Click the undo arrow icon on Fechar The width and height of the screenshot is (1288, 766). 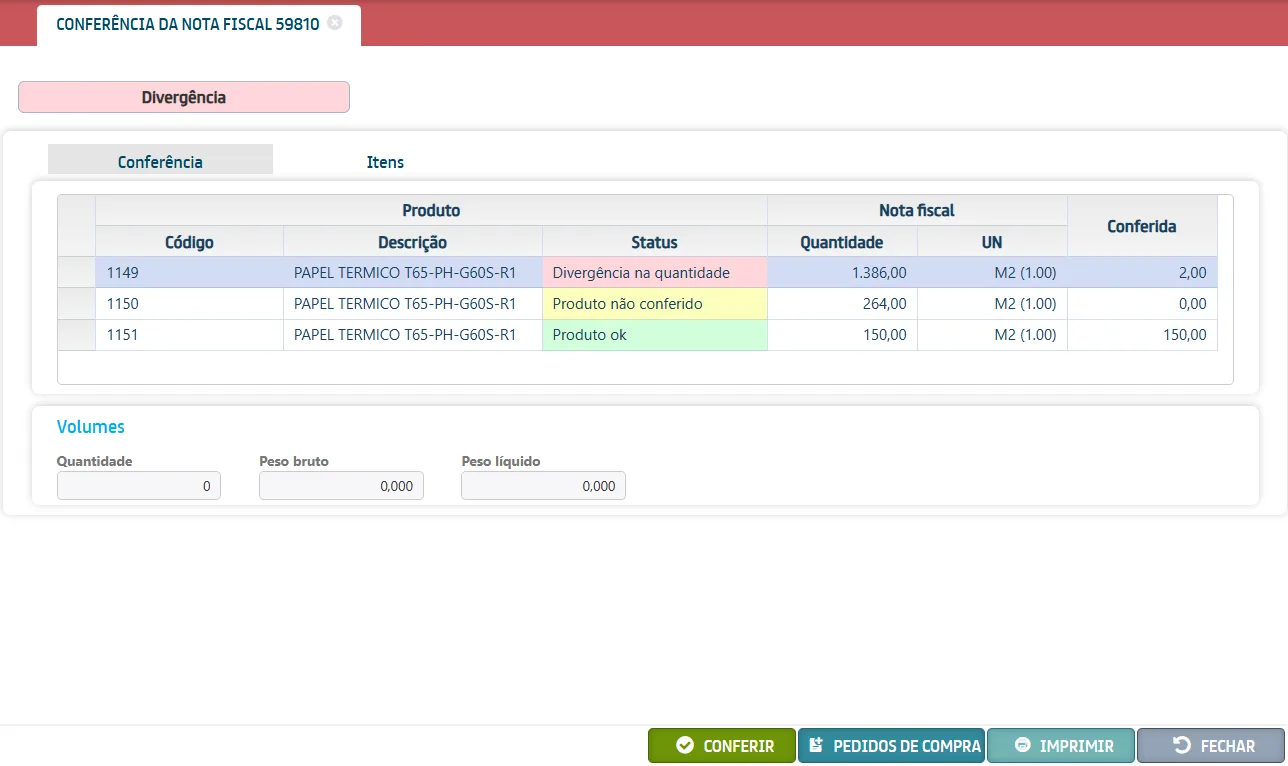click(x=1181, y=745)
